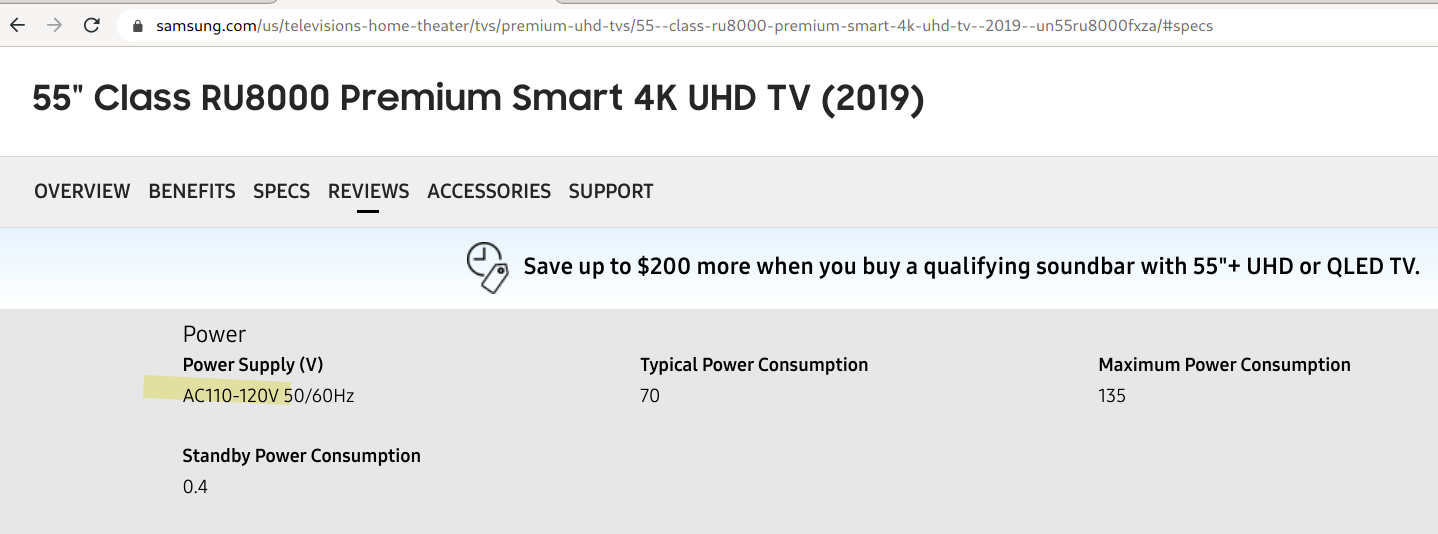Go to the ACCESSORIES tab
The width and height of the screenshot is (1438, 534).
coord(489,191)
